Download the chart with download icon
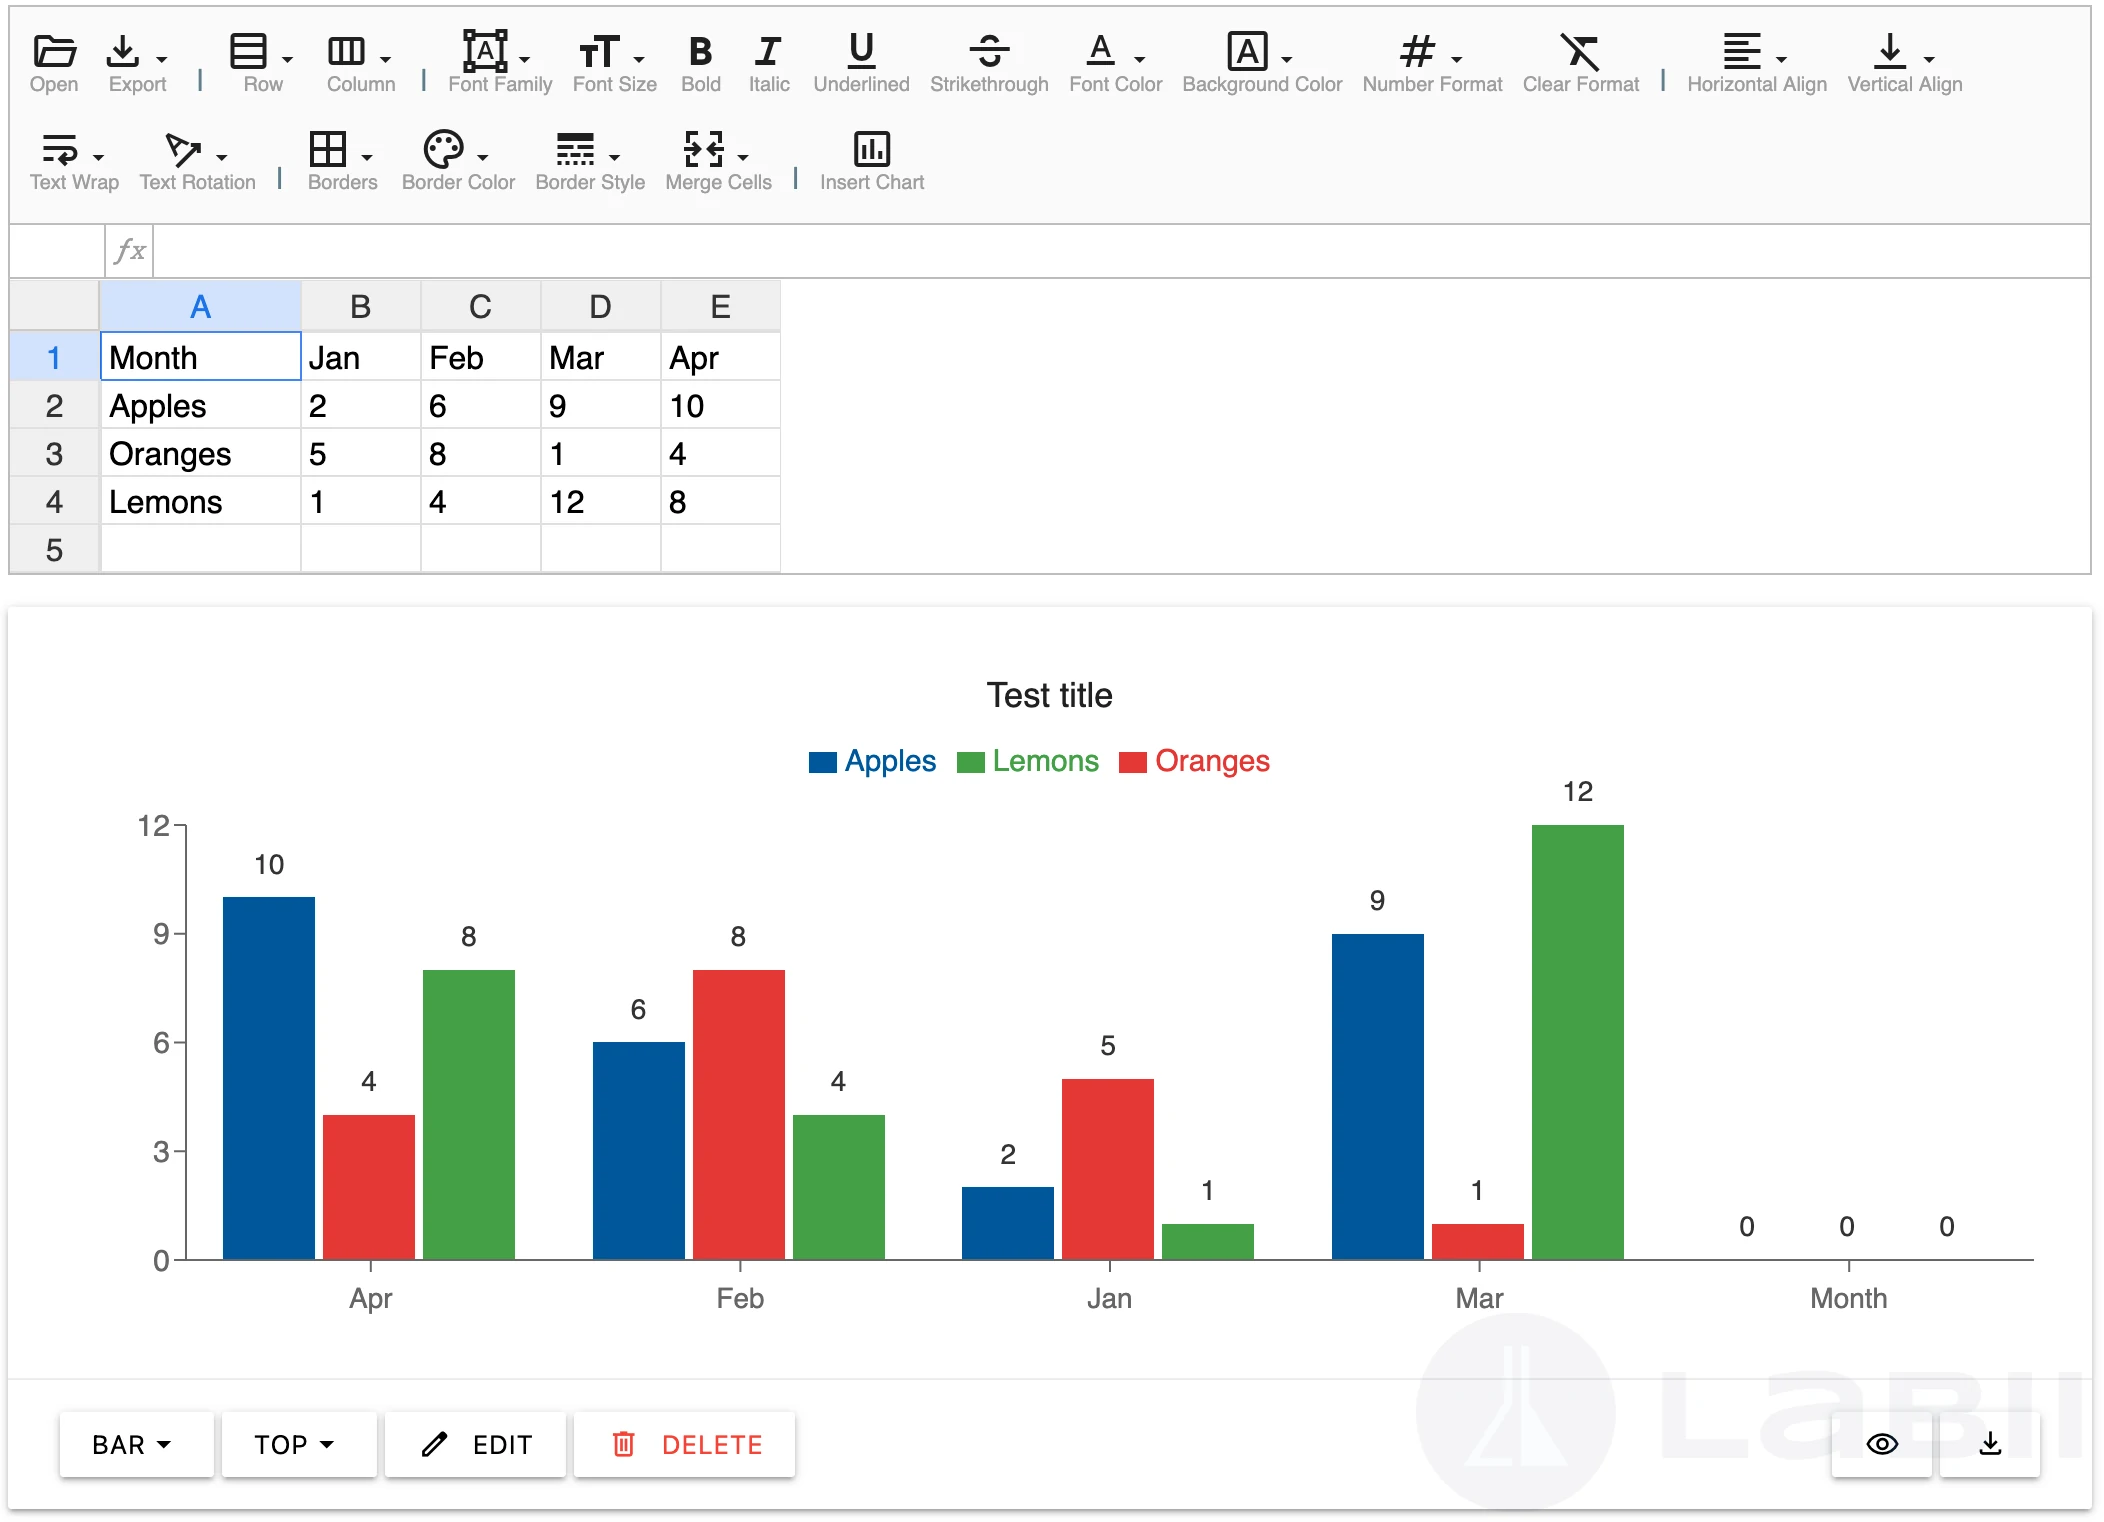 (x=1990, y=1444)
